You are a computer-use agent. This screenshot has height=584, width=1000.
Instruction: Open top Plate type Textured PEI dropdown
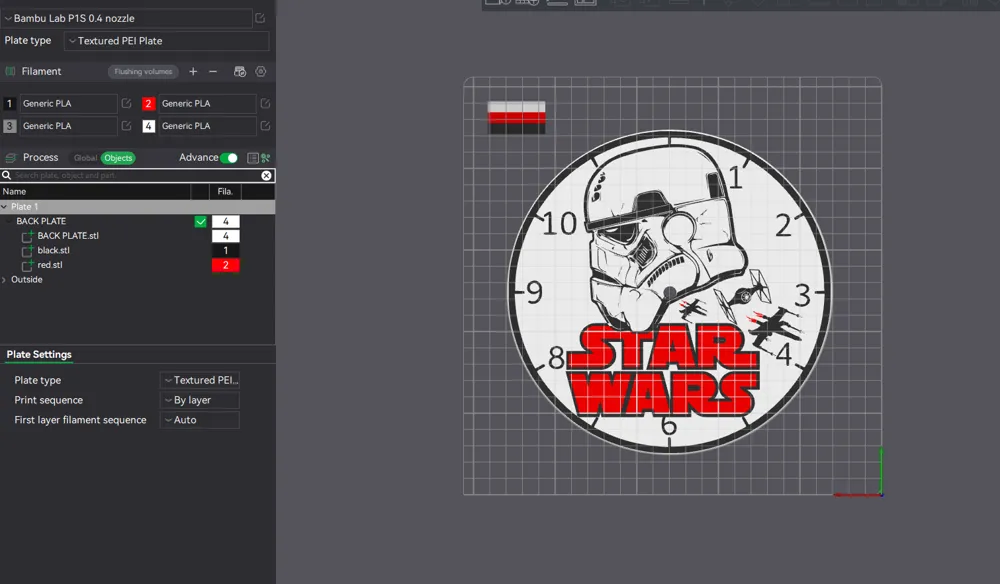click(166, 41)
